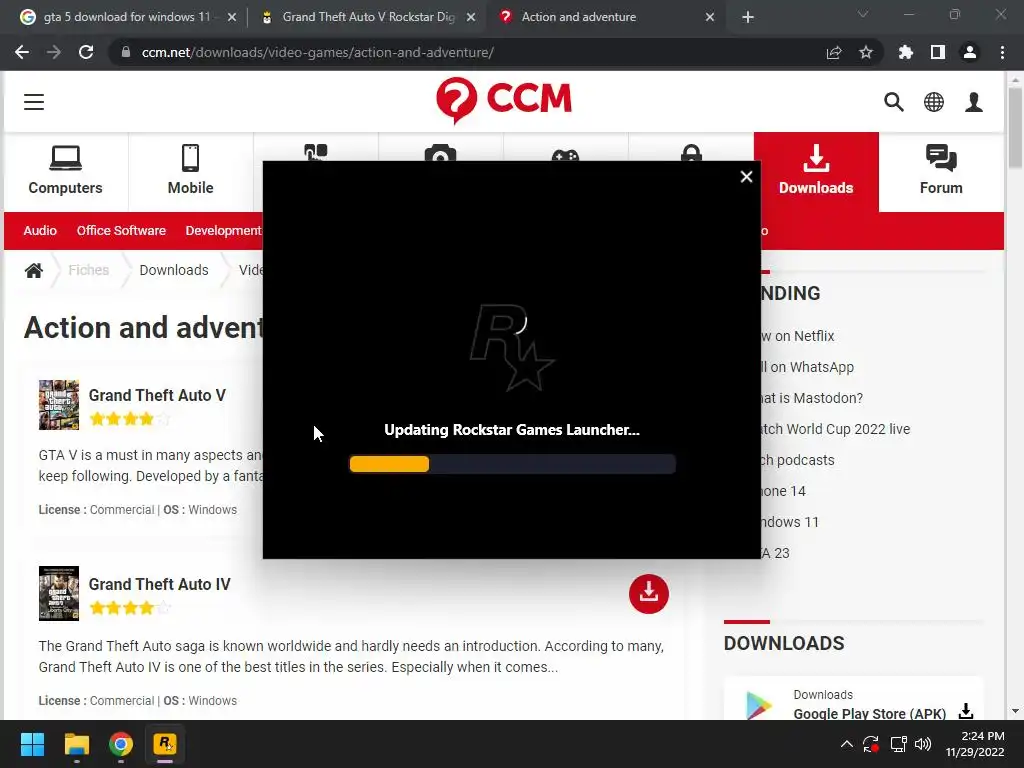Viewport: 1024px width, 768px height.
Task: Open the Chrome three-dot menu
Action: (1002, 52)
